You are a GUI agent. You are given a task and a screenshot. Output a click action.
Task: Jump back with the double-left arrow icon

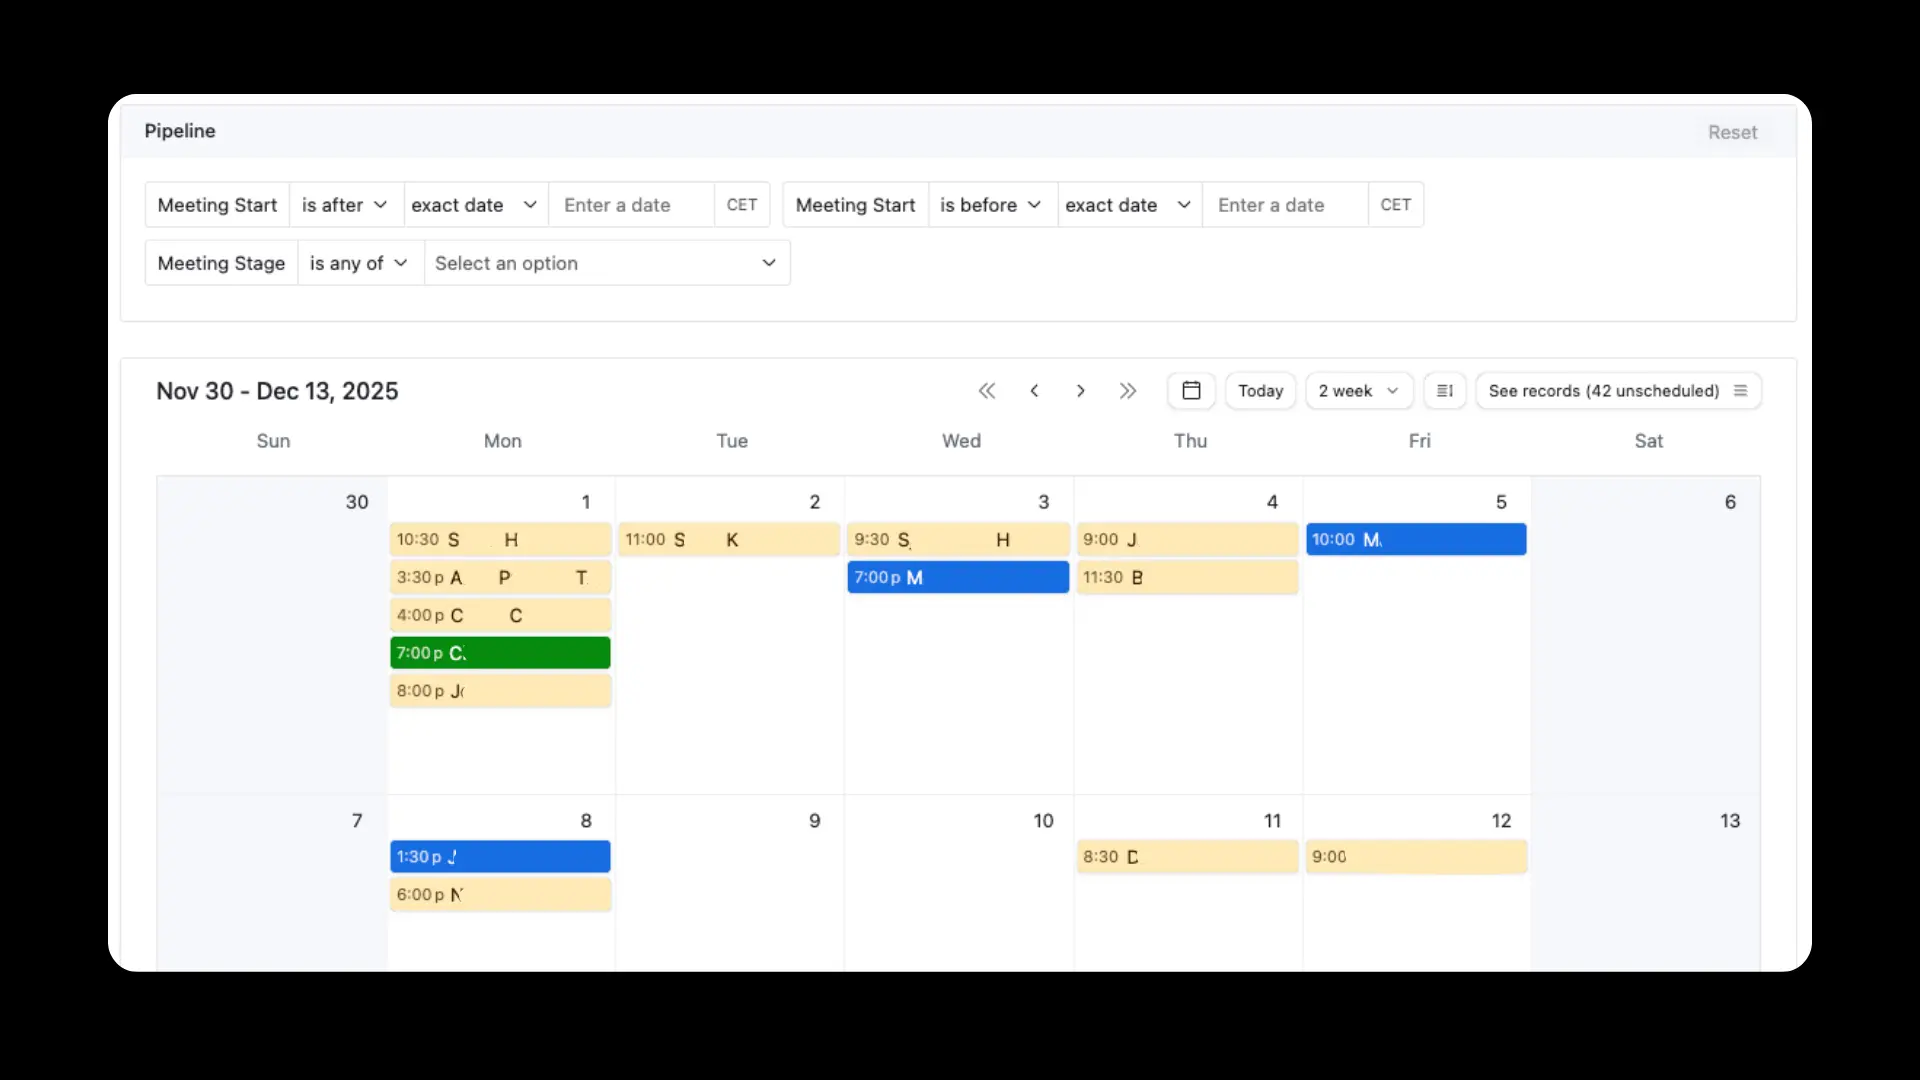coord(987,391)
